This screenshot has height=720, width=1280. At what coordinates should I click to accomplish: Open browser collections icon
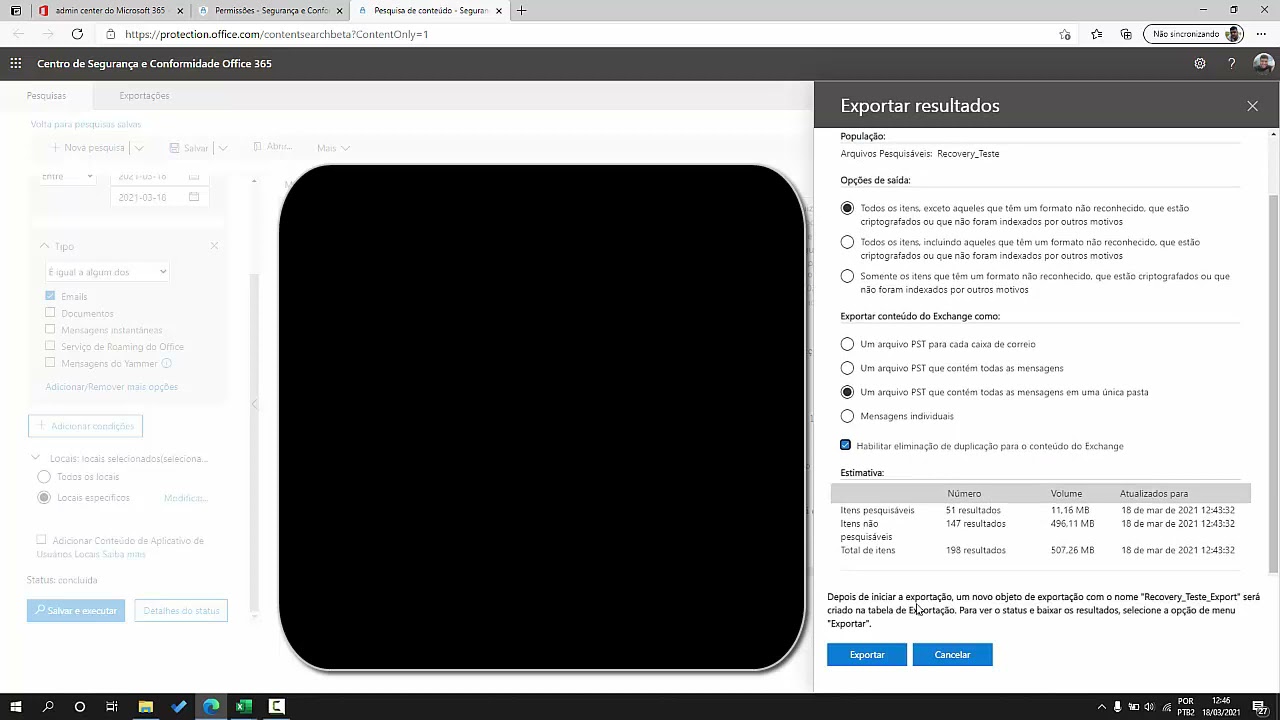click(1126, 34)
